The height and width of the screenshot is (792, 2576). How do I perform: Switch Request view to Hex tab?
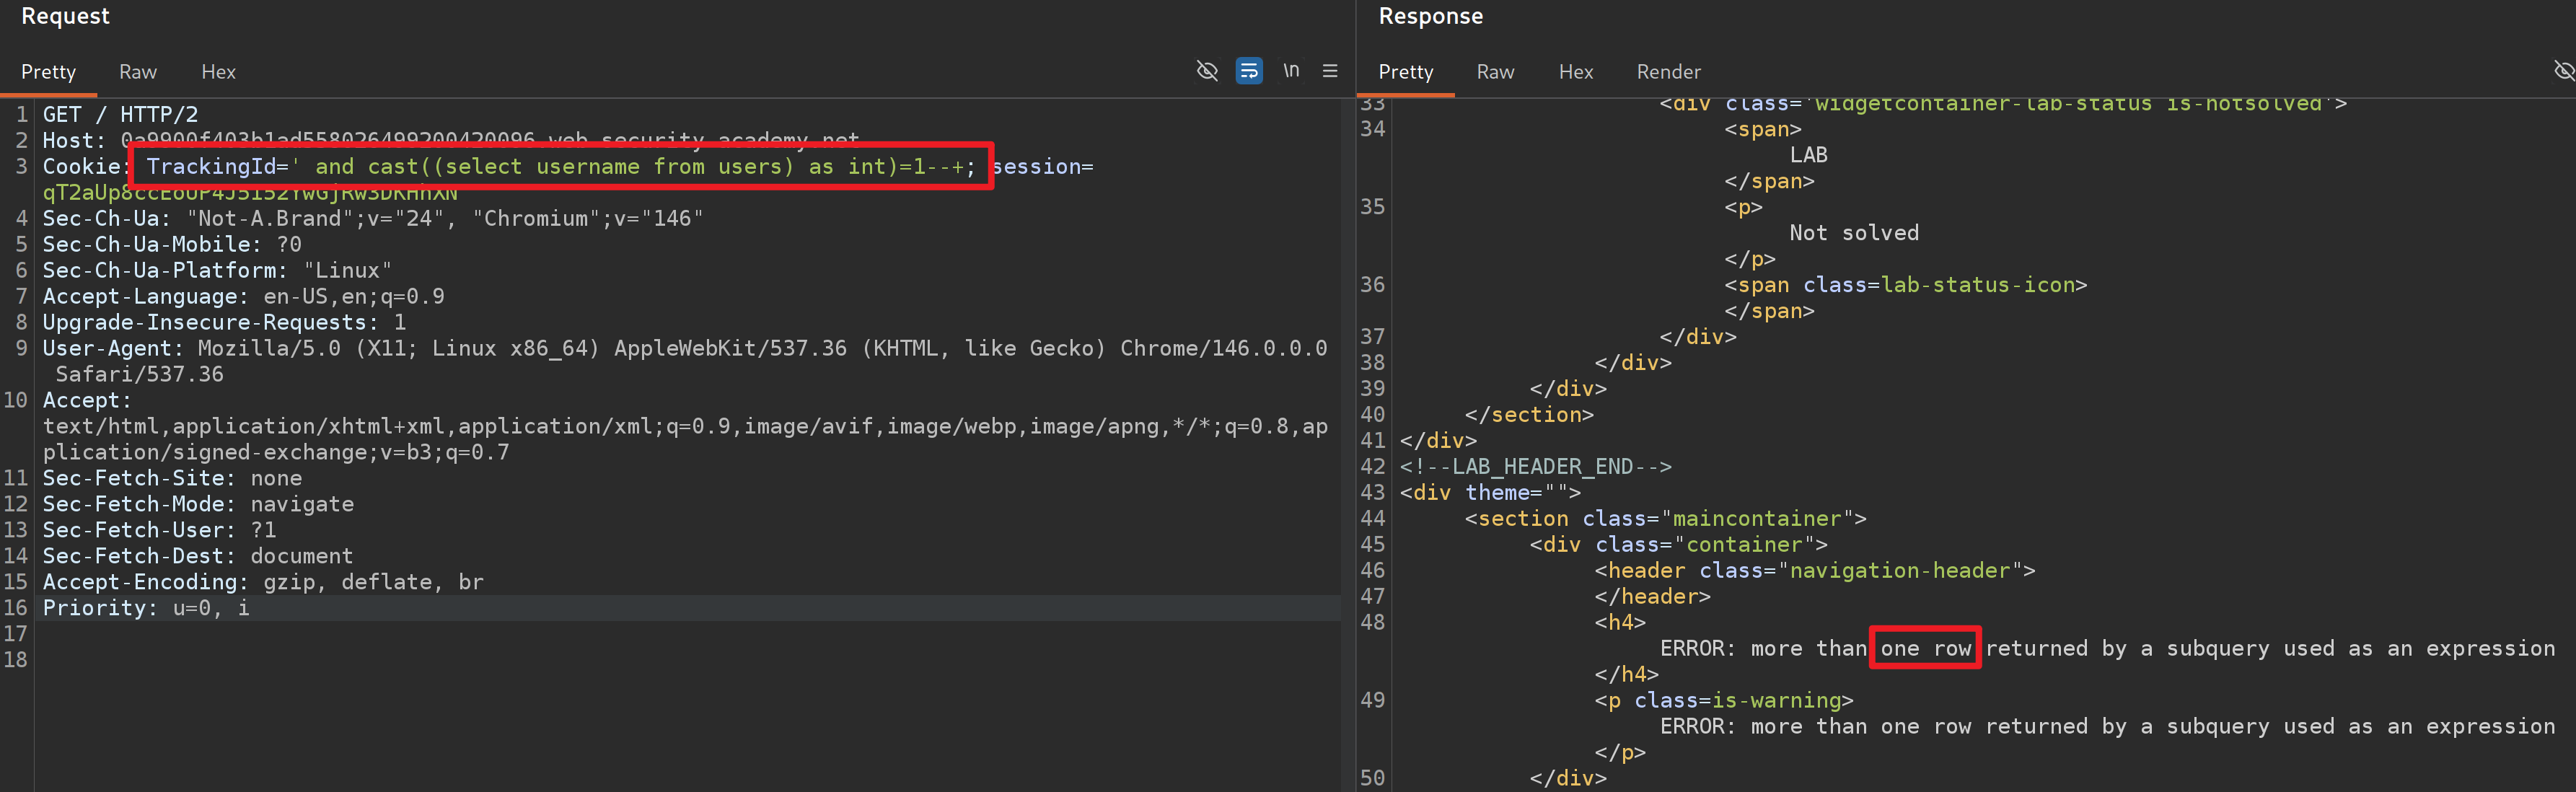pyautogui.click(x=218, y=72)
